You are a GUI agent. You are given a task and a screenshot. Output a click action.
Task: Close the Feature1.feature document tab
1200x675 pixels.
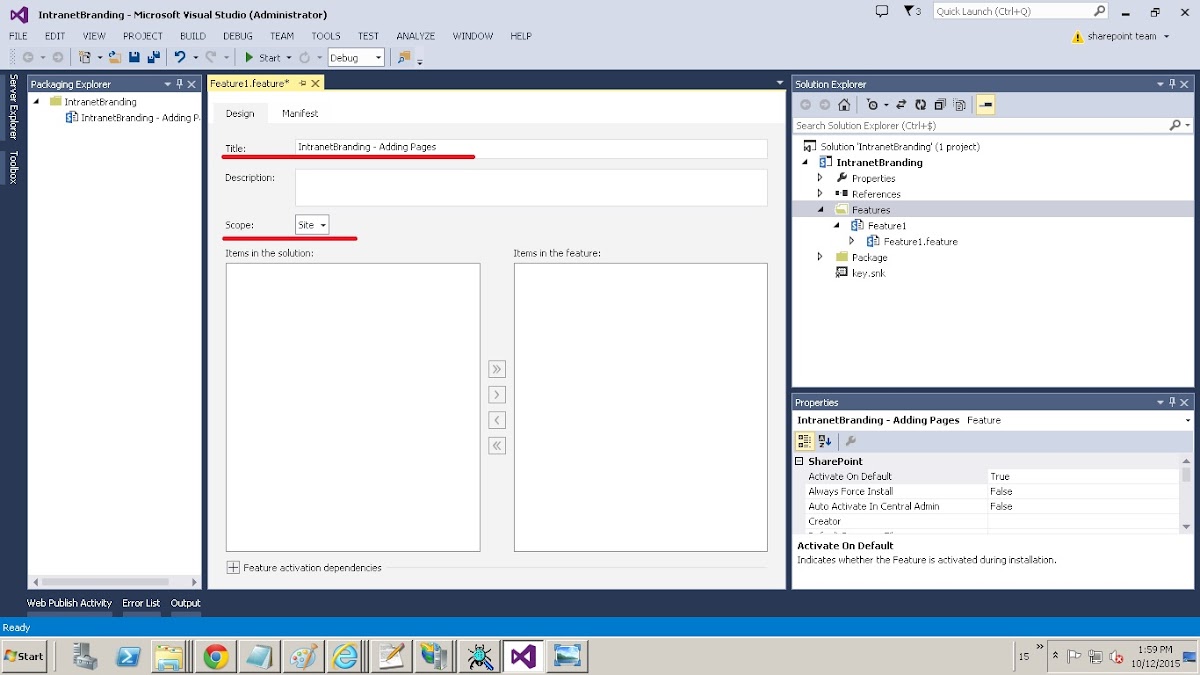(316, 84)
